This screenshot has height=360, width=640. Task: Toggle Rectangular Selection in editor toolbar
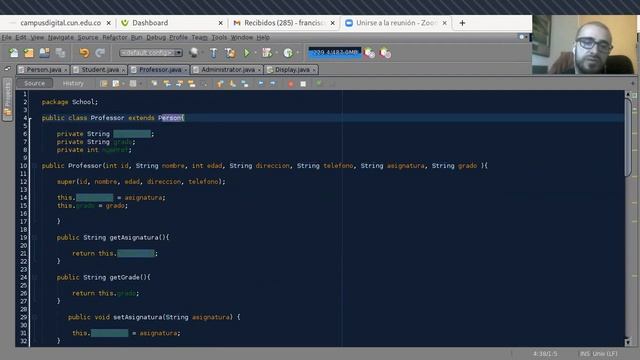(x=204, y=83)
